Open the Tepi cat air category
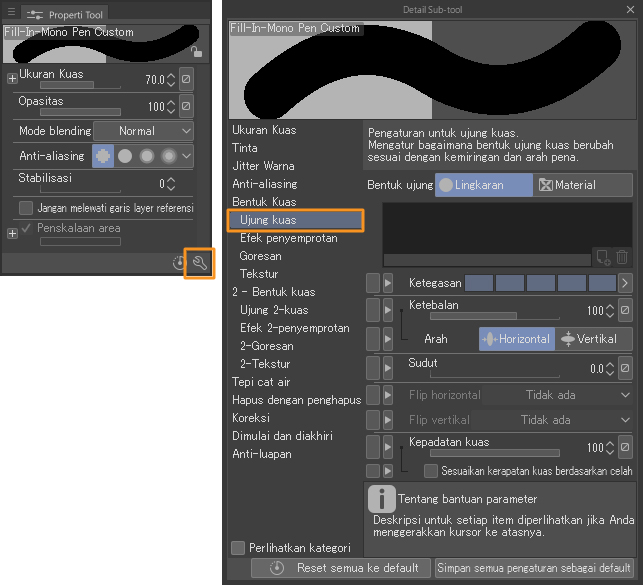This screenshot has height=585, width=643. click(262, 382)
